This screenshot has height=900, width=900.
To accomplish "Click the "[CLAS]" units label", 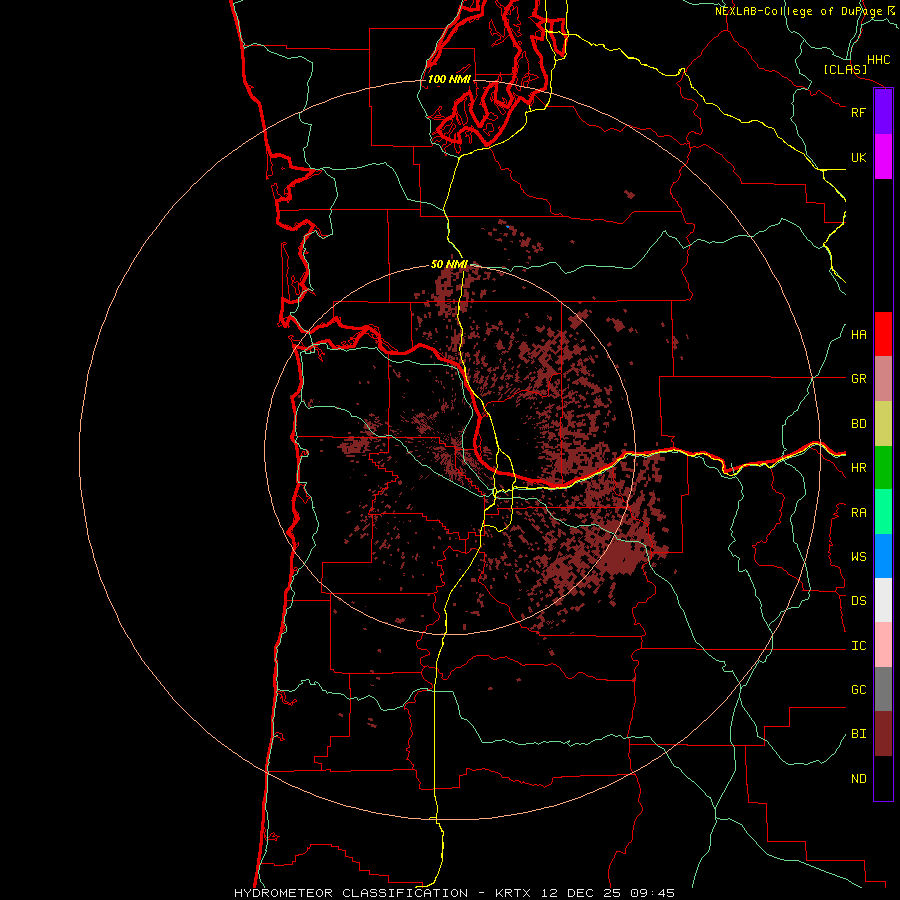I will pyautogui.click(x=845, y=69).
